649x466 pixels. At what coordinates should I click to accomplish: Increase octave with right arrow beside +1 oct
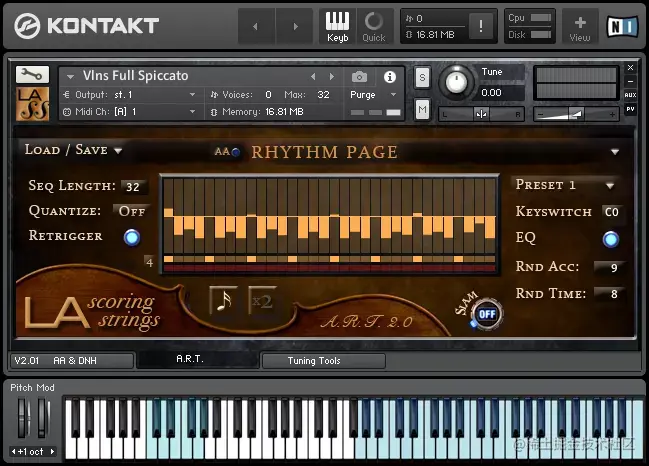coord(52,452)
